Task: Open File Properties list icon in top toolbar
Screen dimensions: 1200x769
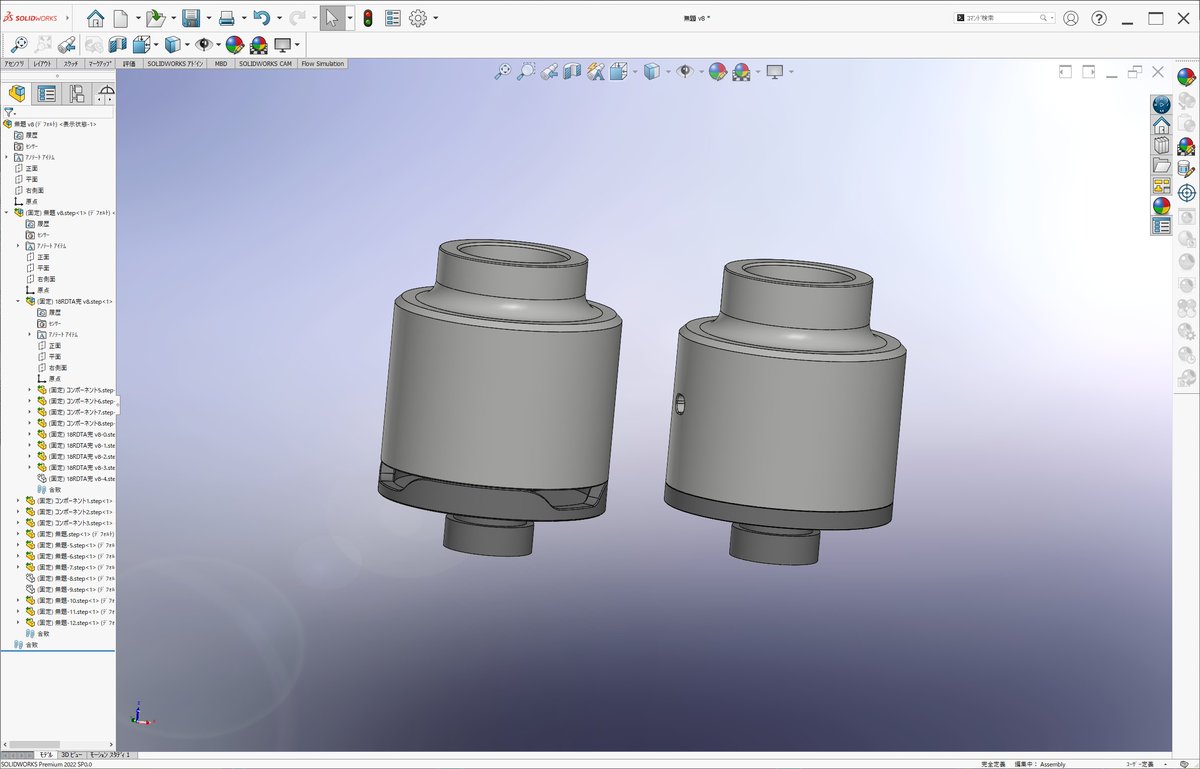Action: [x=393, y=18]
